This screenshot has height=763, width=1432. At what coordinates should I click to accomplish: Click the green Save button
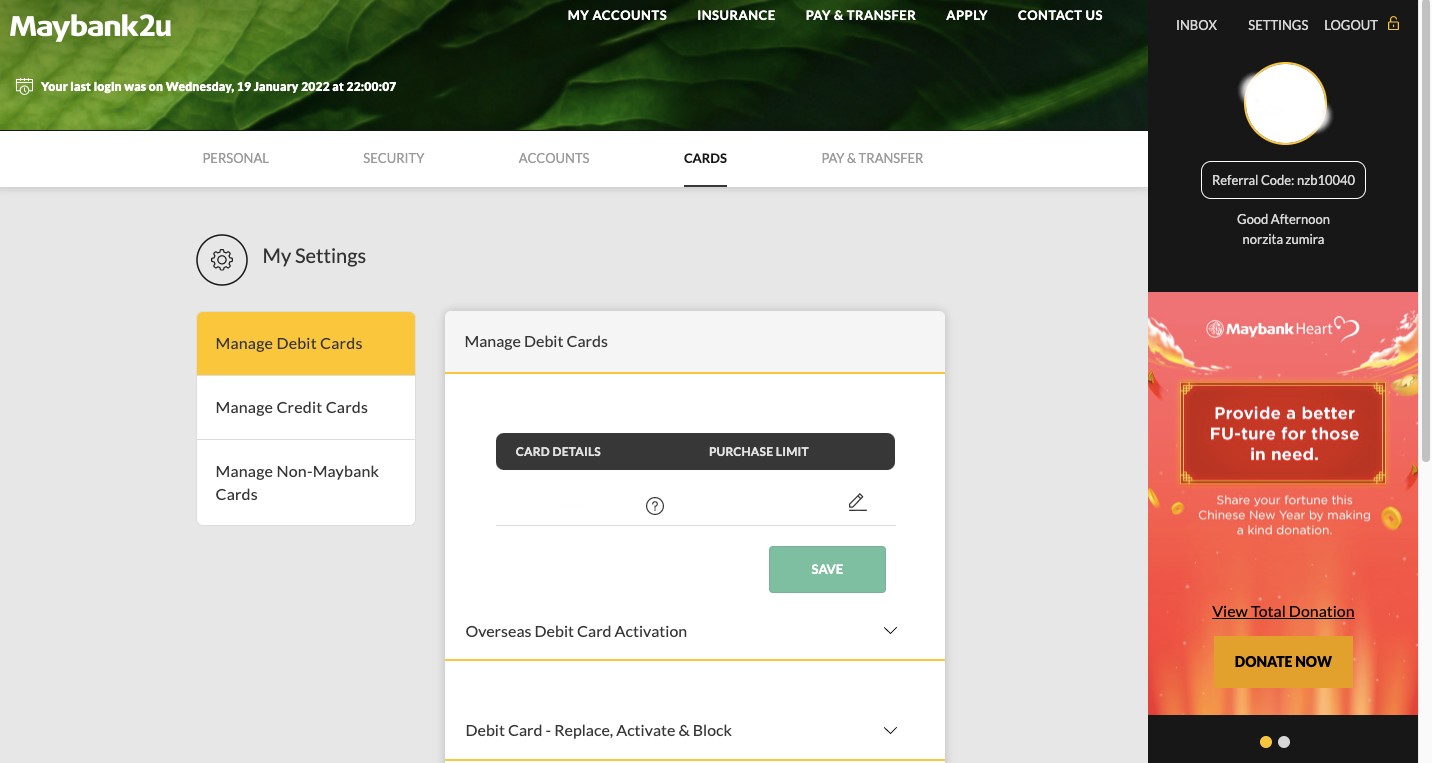point(827,569)
